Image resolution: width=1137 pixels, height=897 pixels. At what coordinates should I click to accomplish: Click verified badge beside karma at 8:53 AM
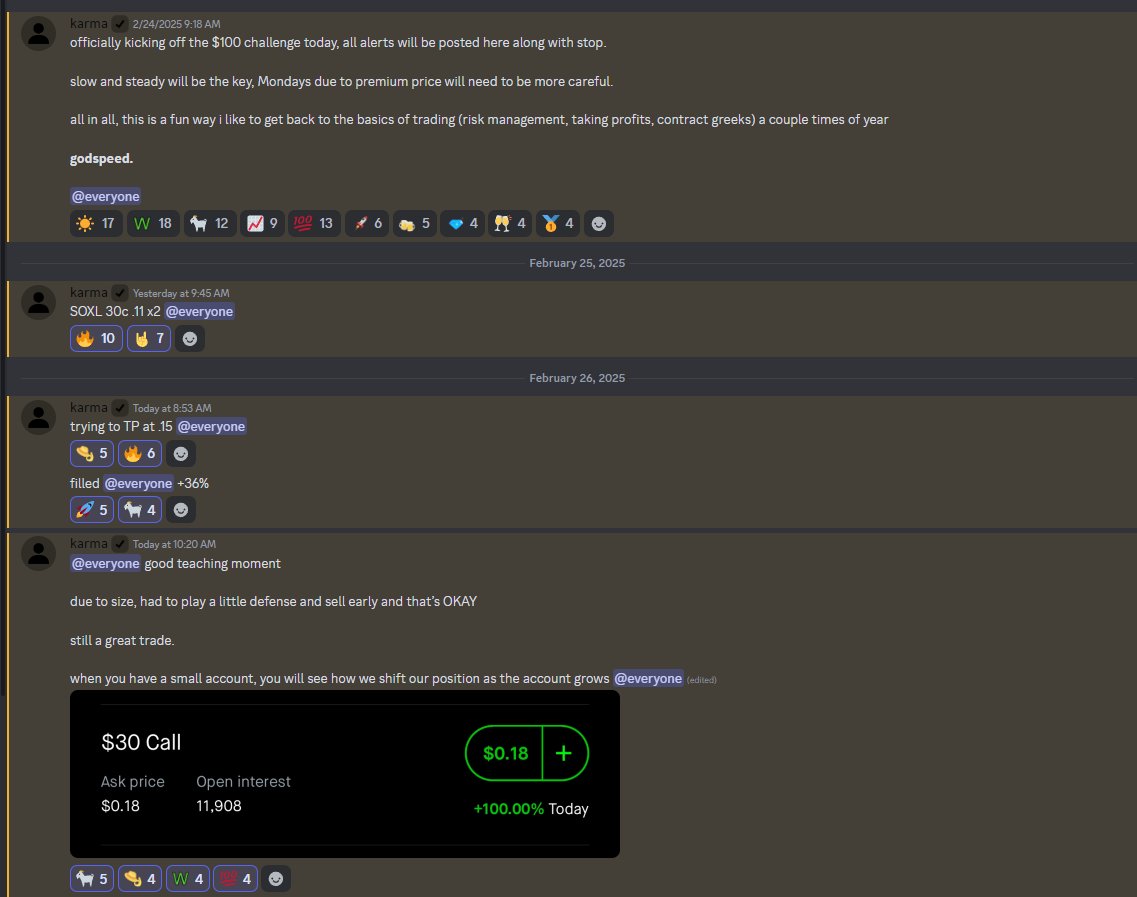coord(120,408)
